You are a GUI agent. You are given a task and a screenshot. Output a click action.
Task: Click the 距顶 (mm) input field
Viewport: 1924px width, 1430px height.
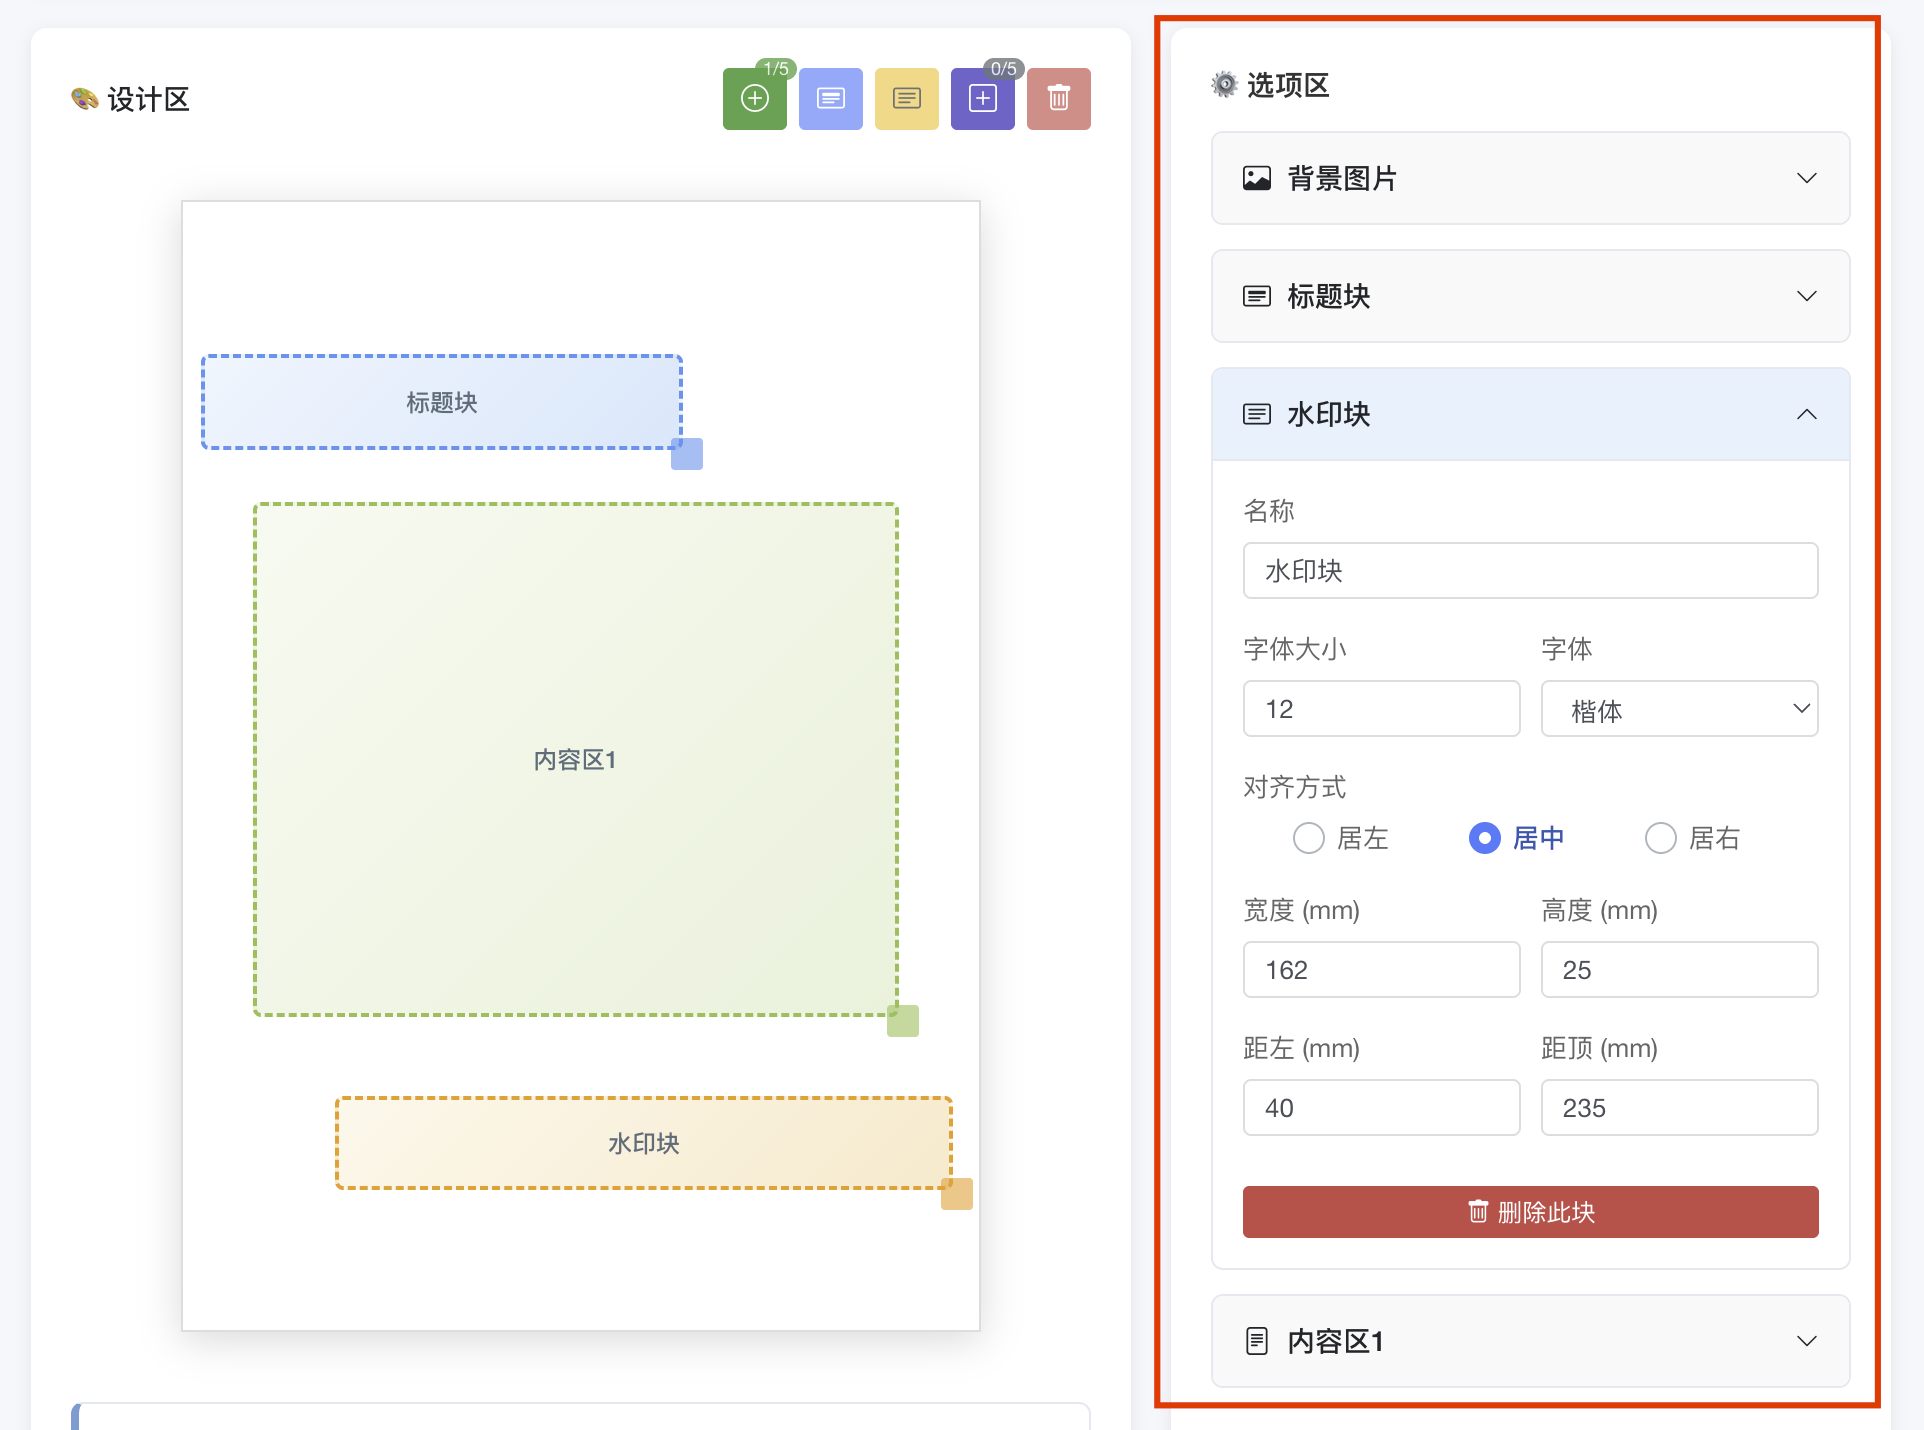(1679, 1108)
